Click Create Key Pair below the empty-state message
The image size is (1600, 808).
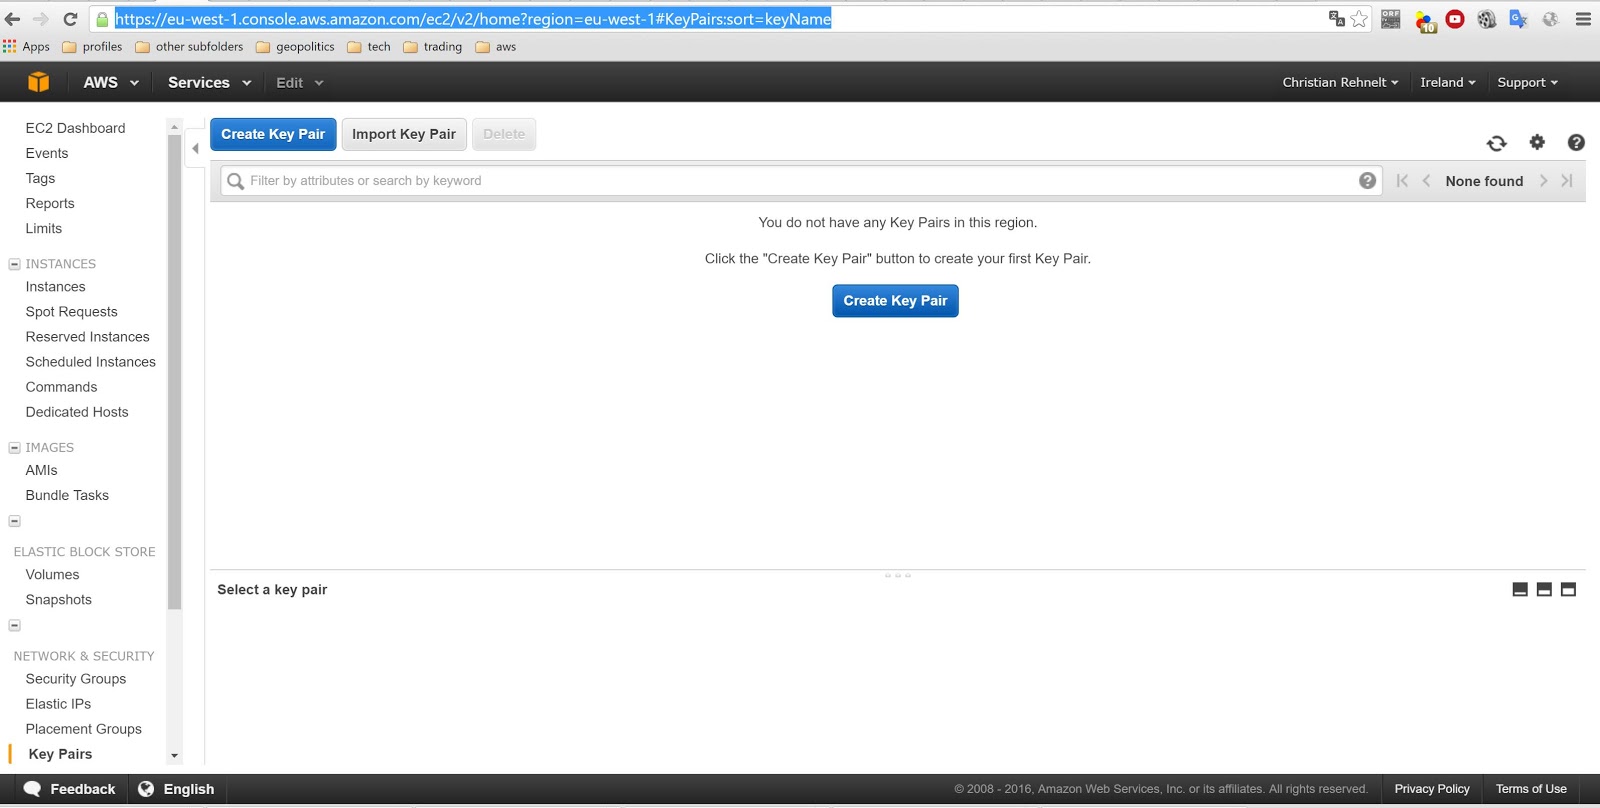[x=895, y=301]
